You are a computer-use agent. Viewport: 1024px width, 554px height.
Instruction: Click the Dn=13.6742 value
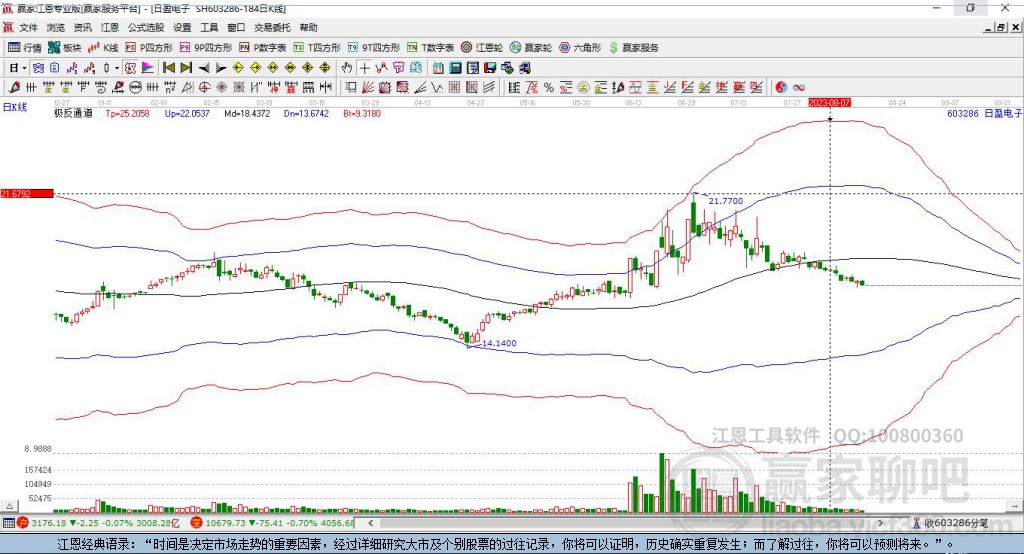tap(306, 113)
